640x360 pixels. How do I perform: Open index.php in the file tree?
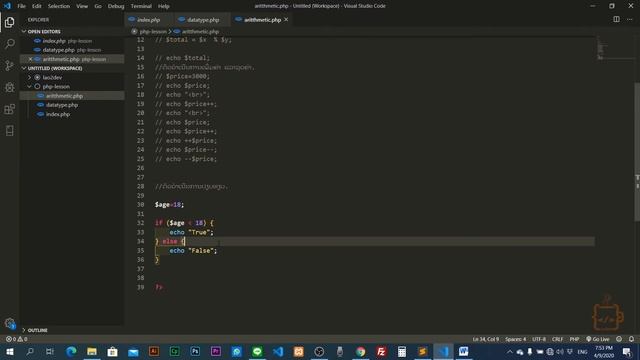tap(58, 114)
